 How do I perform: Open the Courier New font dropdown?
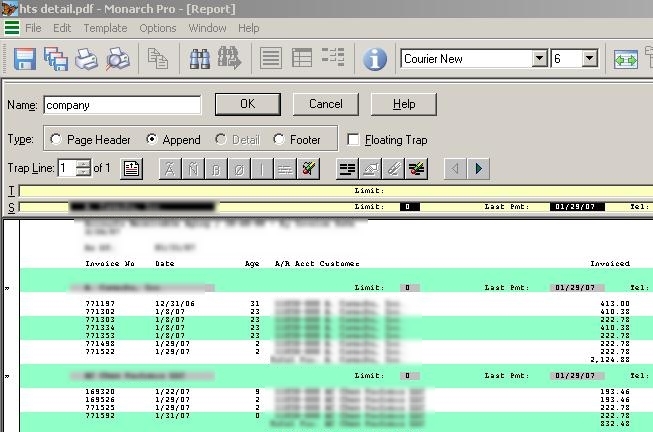(x=540, y=60)
